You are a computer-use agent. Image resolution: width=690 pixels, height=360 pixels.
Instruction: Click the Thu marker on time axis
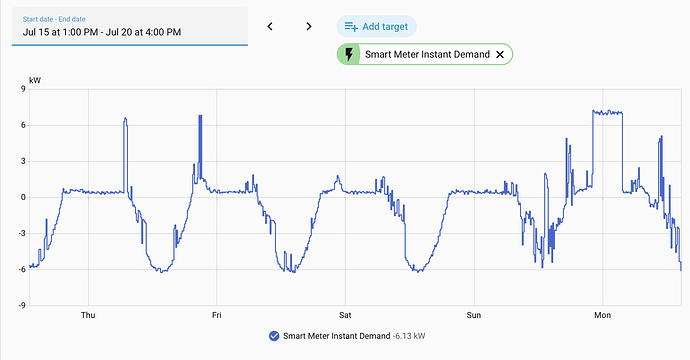[x=88, y=315]
